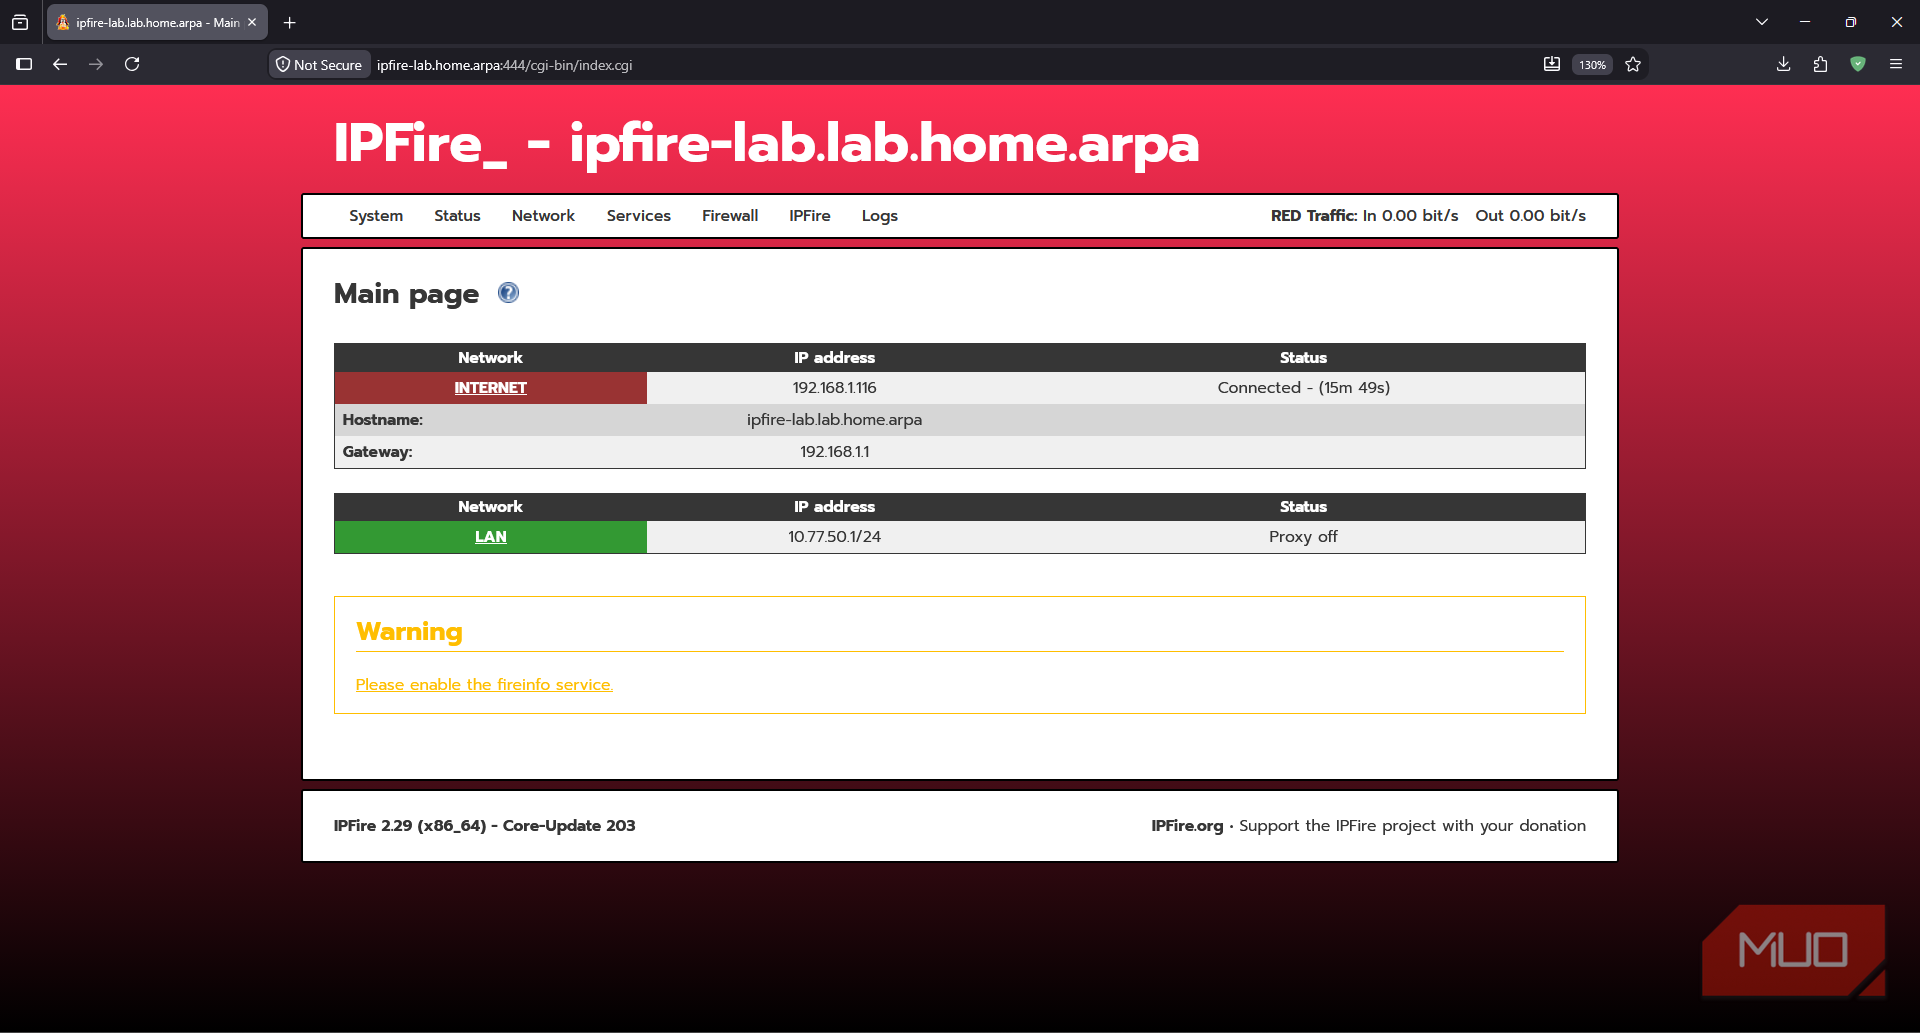
Task: Click the IP address 192.168.1.116
Action: 834,388
